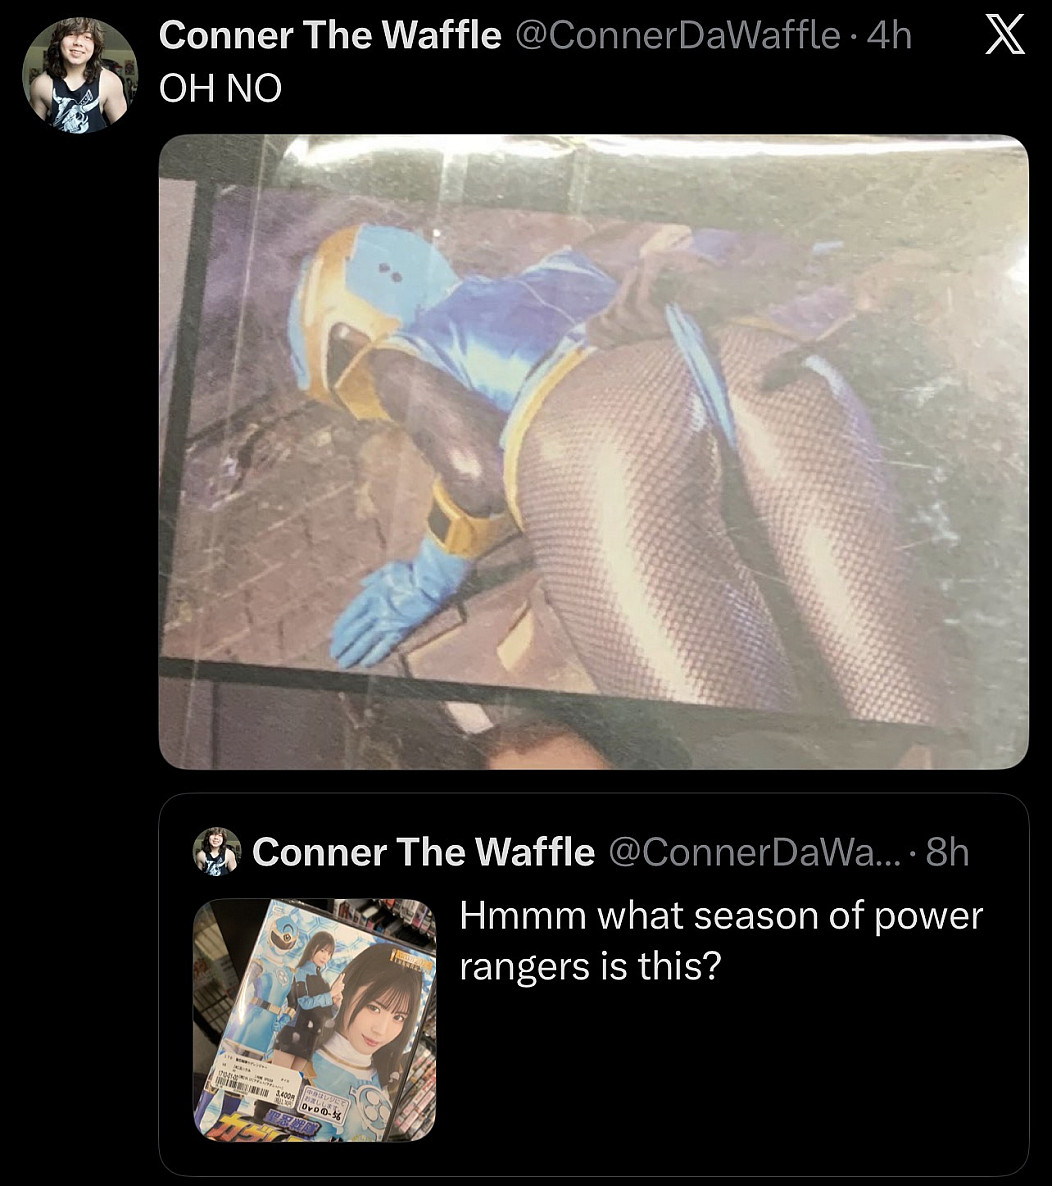The image size is (1052, 1186).
Task: Enlarge the main attached photo
Action: click(593, 451)
